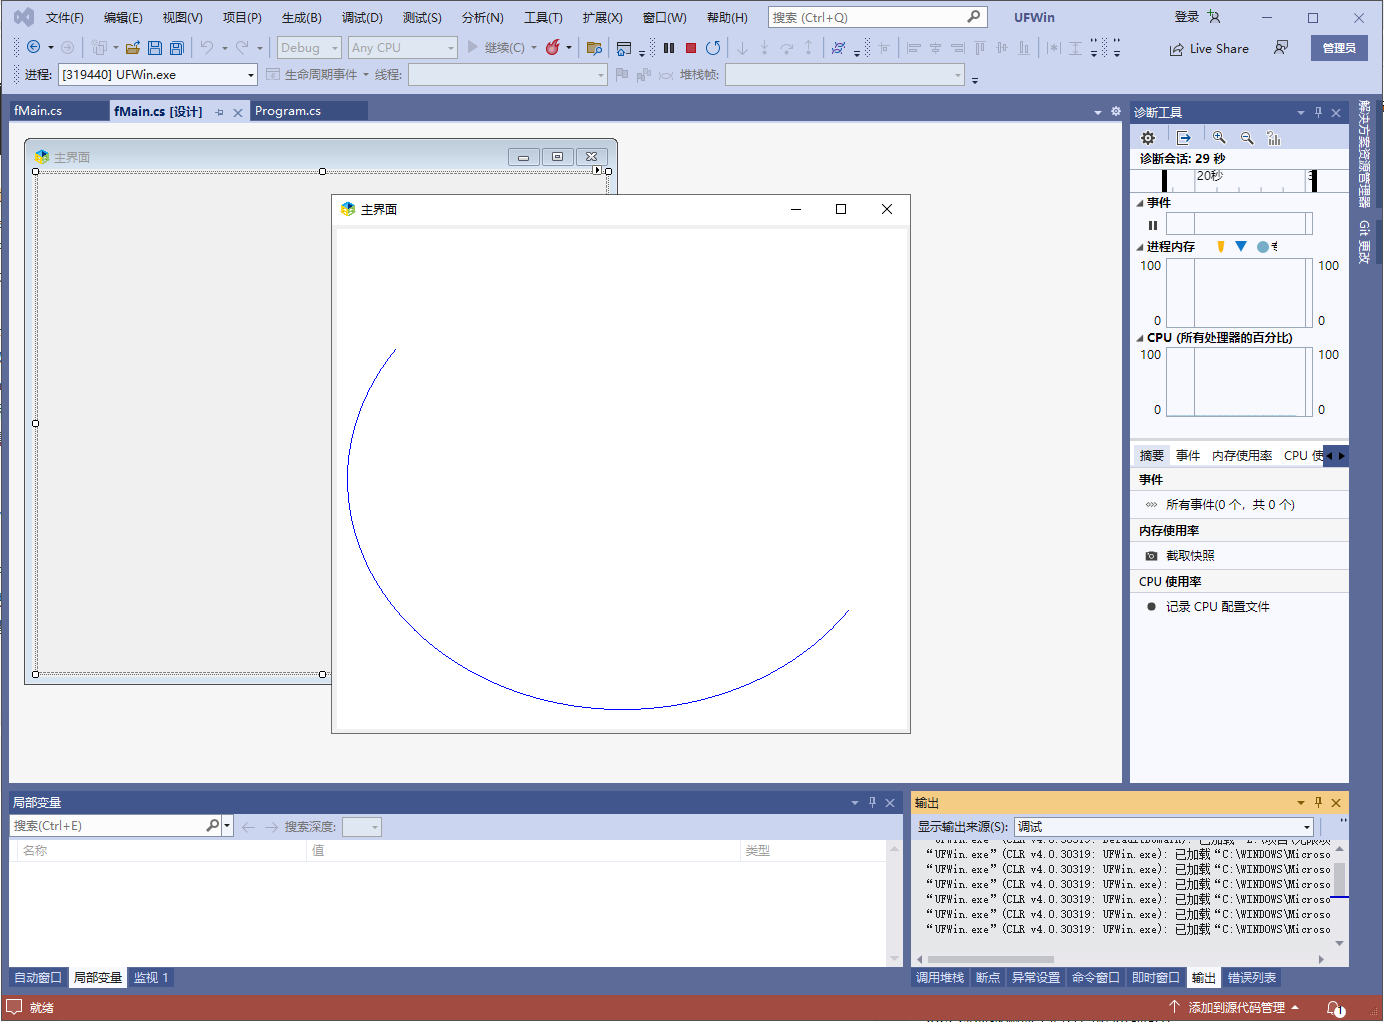Open the 断点 tab
Screen dimensions: 1384x1022
click(x=988, y=977)
